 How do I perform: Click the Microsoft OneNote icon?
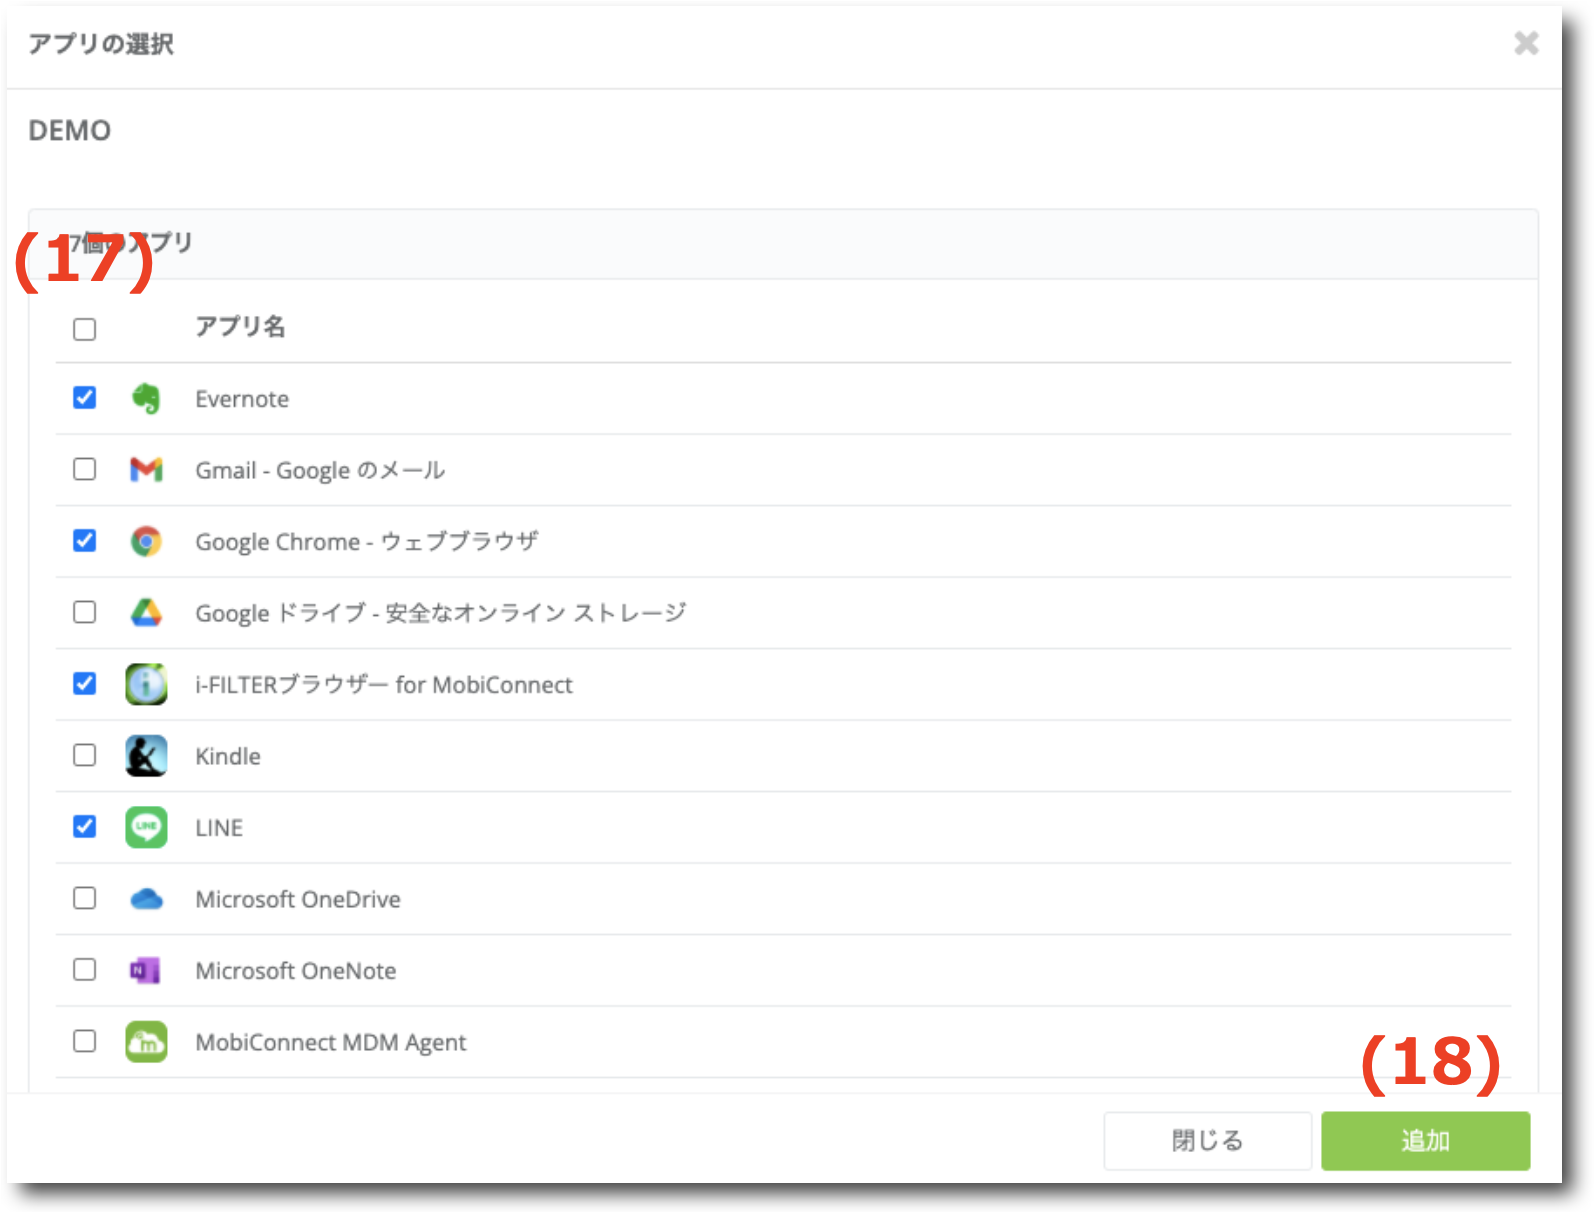146,970
